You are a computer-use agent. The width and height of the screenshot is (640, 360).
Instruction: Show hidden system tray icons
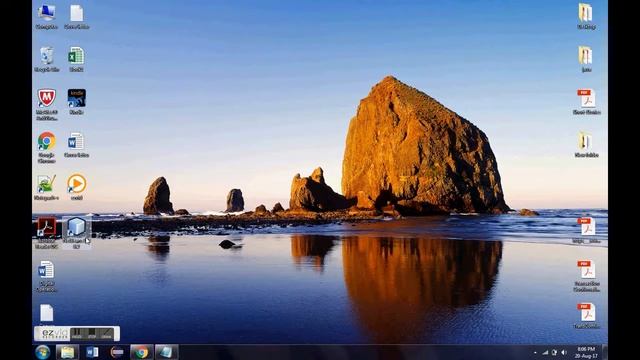pyautogui.click(x=535, y=352)
